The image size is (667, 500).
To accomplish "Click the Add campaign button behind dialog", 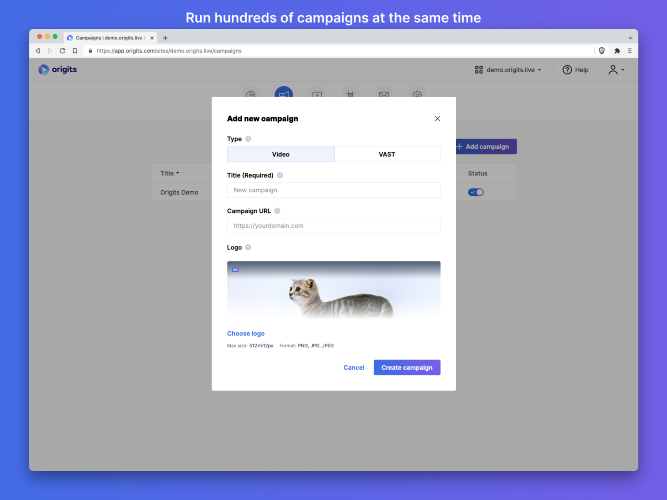I will coord(486,146).
